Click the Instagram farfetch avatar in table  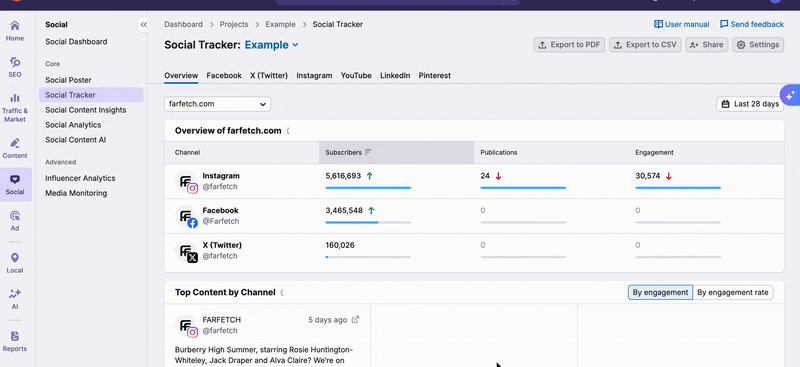coord(186,182)
